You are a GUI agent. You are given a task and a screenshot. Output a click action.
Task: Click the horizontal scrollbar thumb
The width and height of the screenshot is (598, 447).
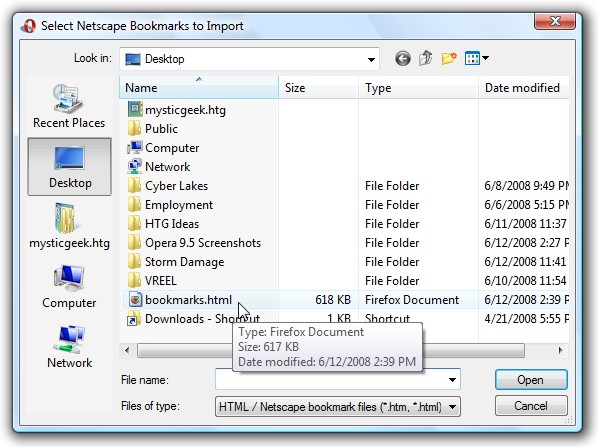click(331, 350)
